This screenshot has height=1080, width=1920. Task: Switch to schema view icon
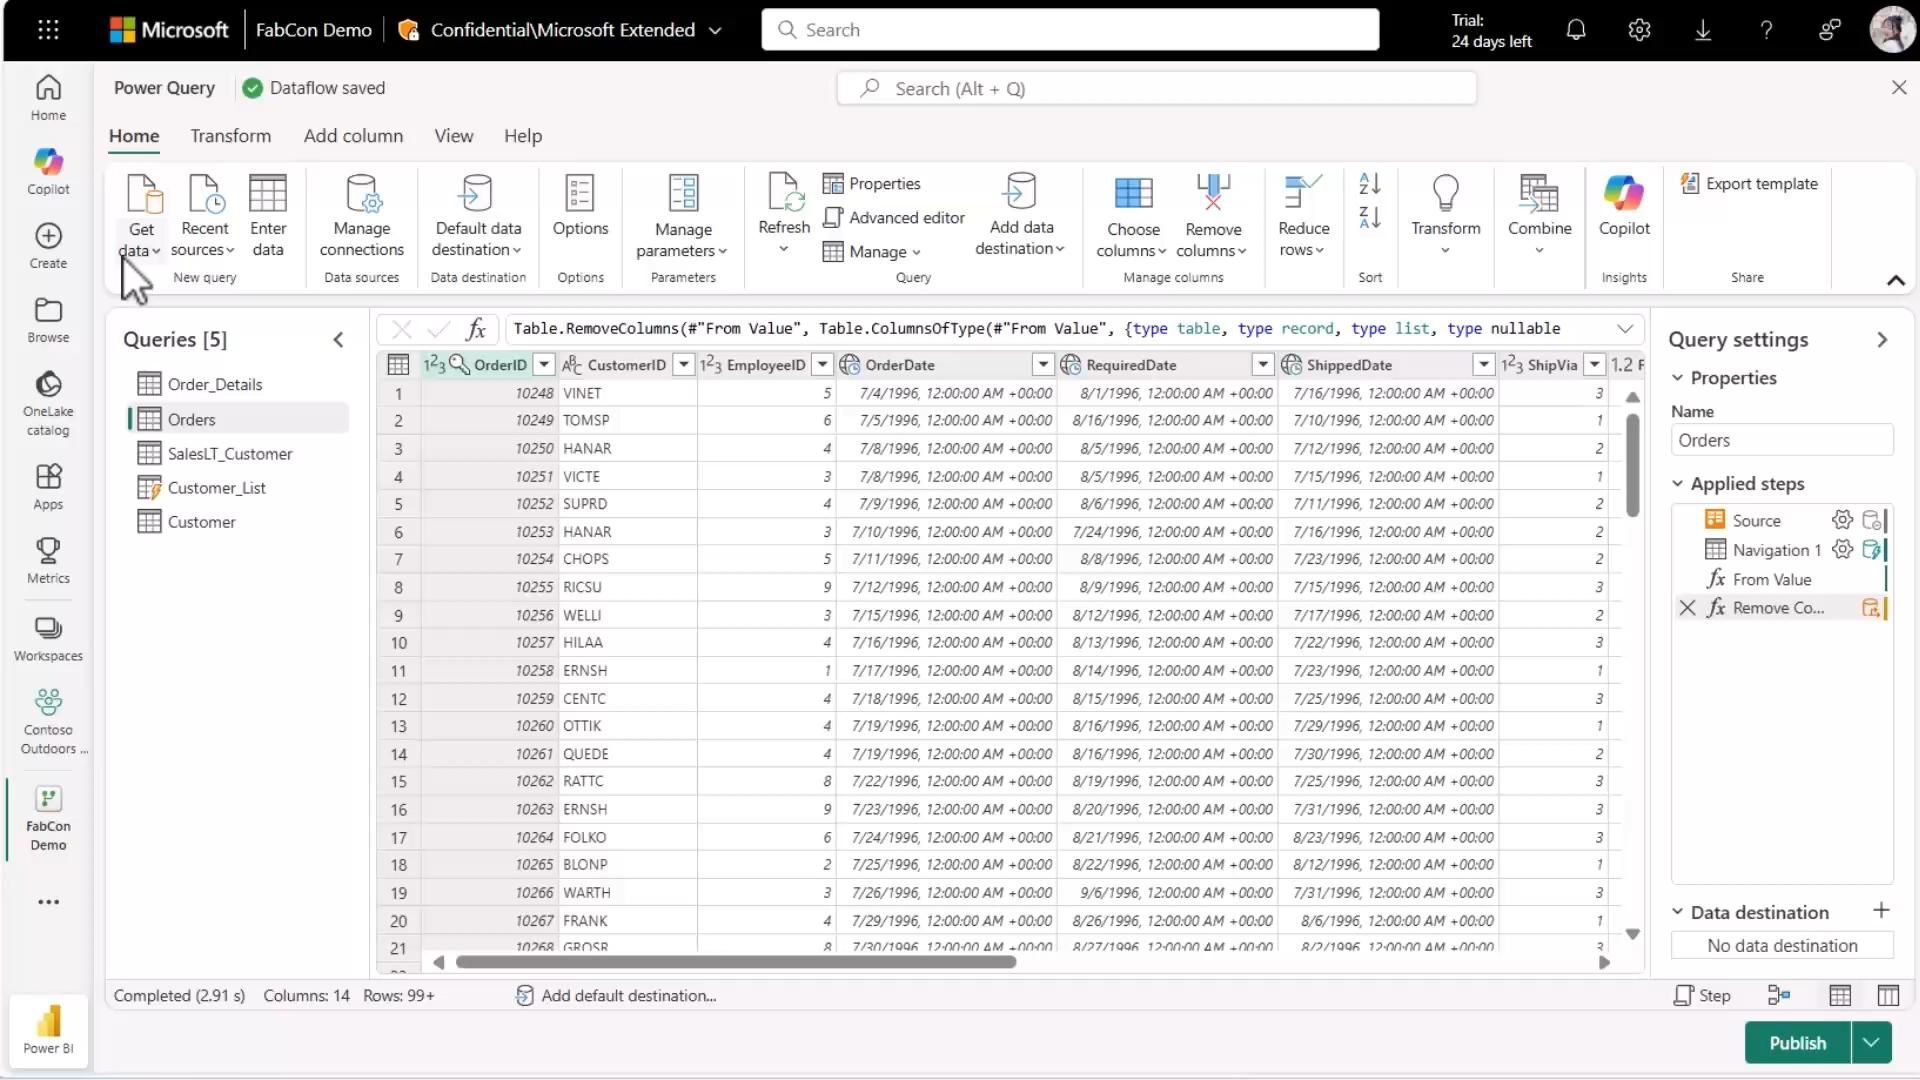pyautogui.click(x=1888, y=995)
